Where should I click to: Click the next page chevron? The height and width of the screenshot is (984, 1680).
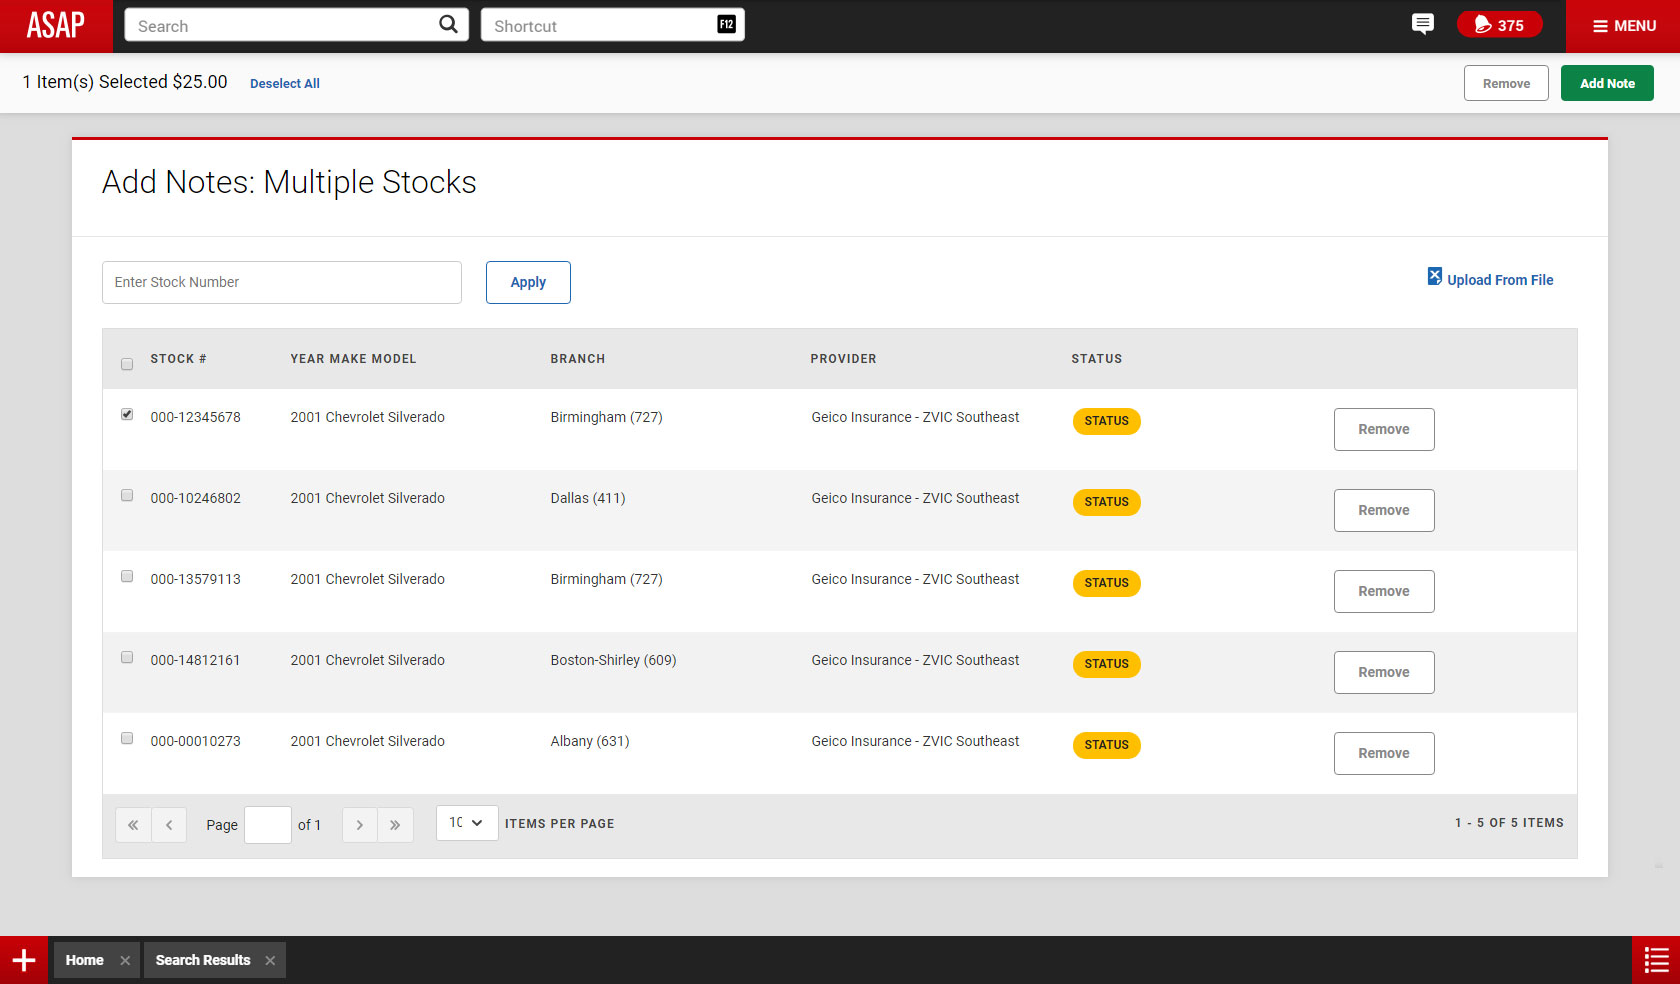pos(360,825)
